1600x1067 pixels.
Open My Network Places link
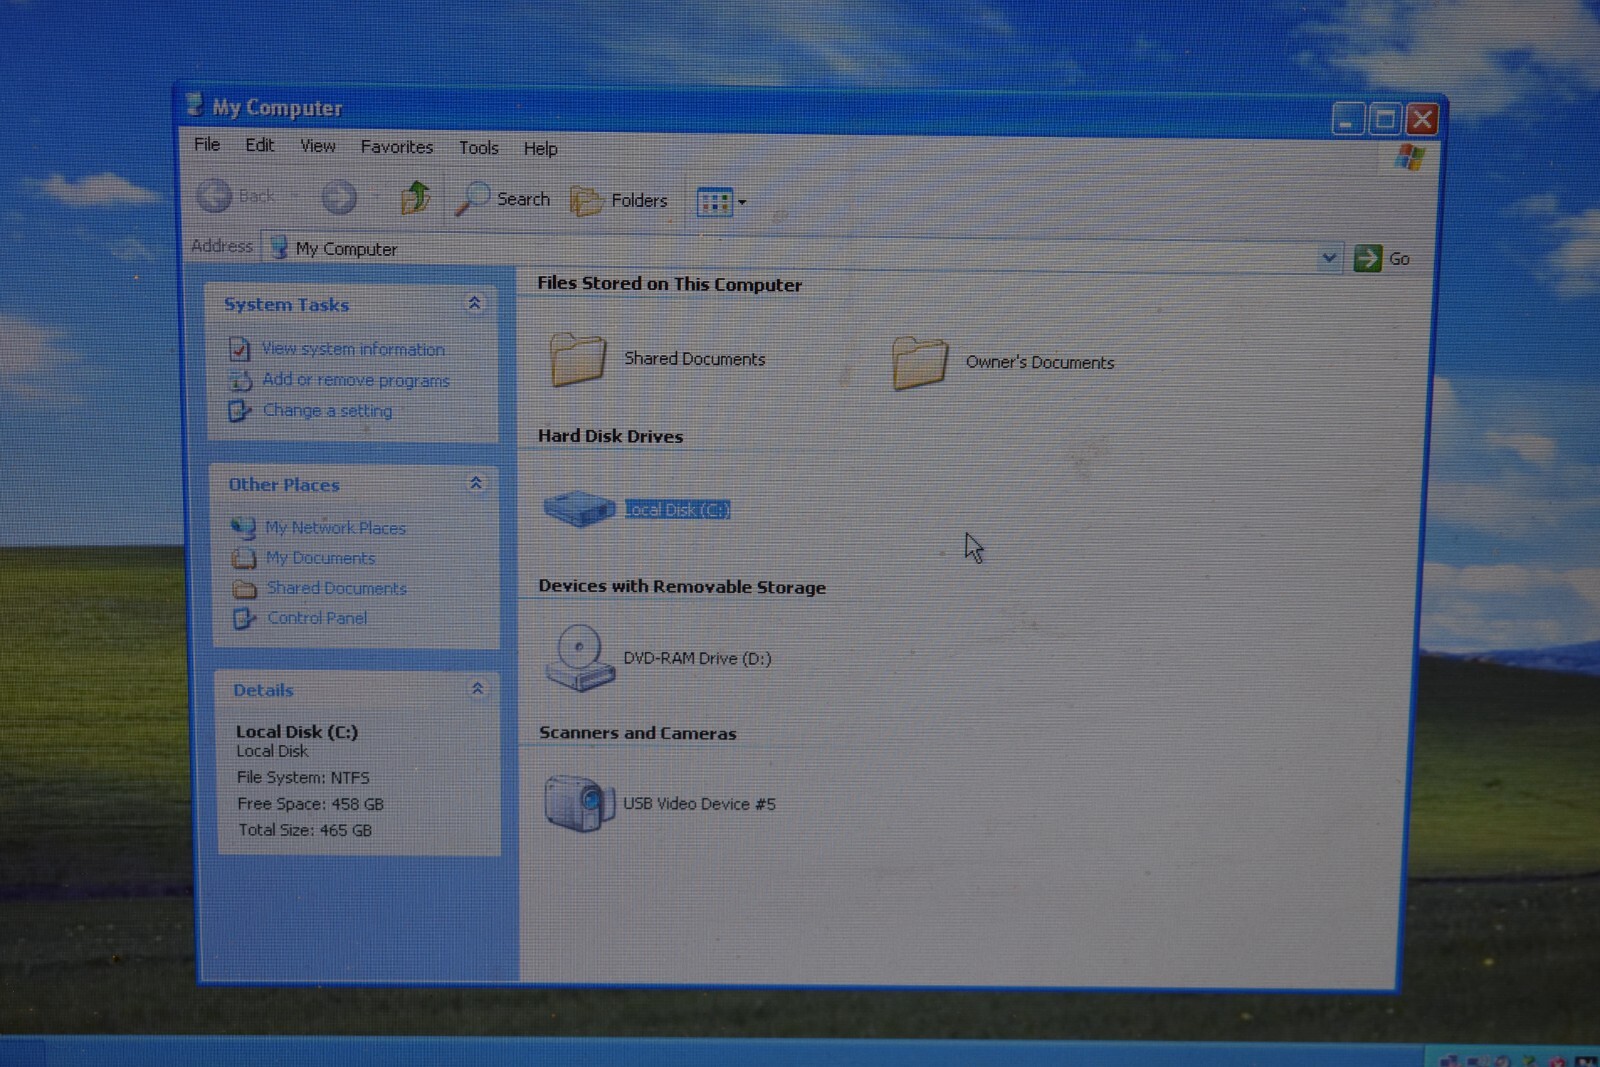point(335,528)
